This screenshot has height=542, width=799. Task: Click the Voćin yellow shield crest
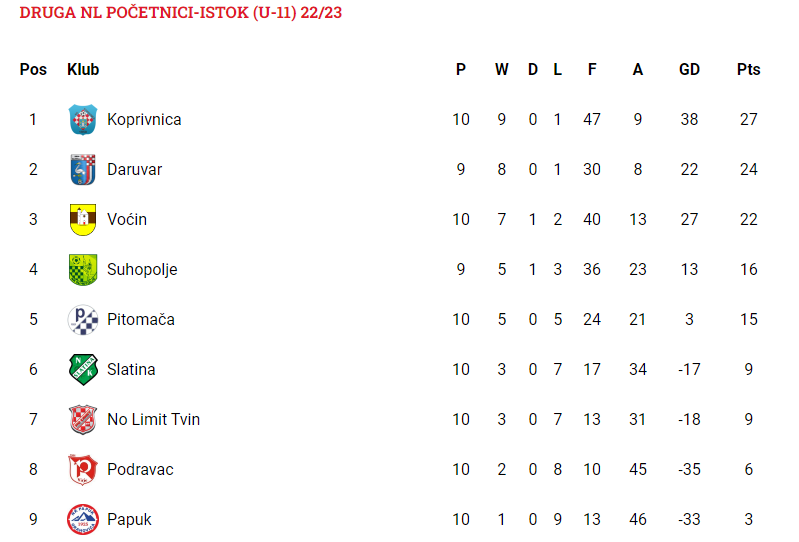pyautogui.click(x=83, y=220)
